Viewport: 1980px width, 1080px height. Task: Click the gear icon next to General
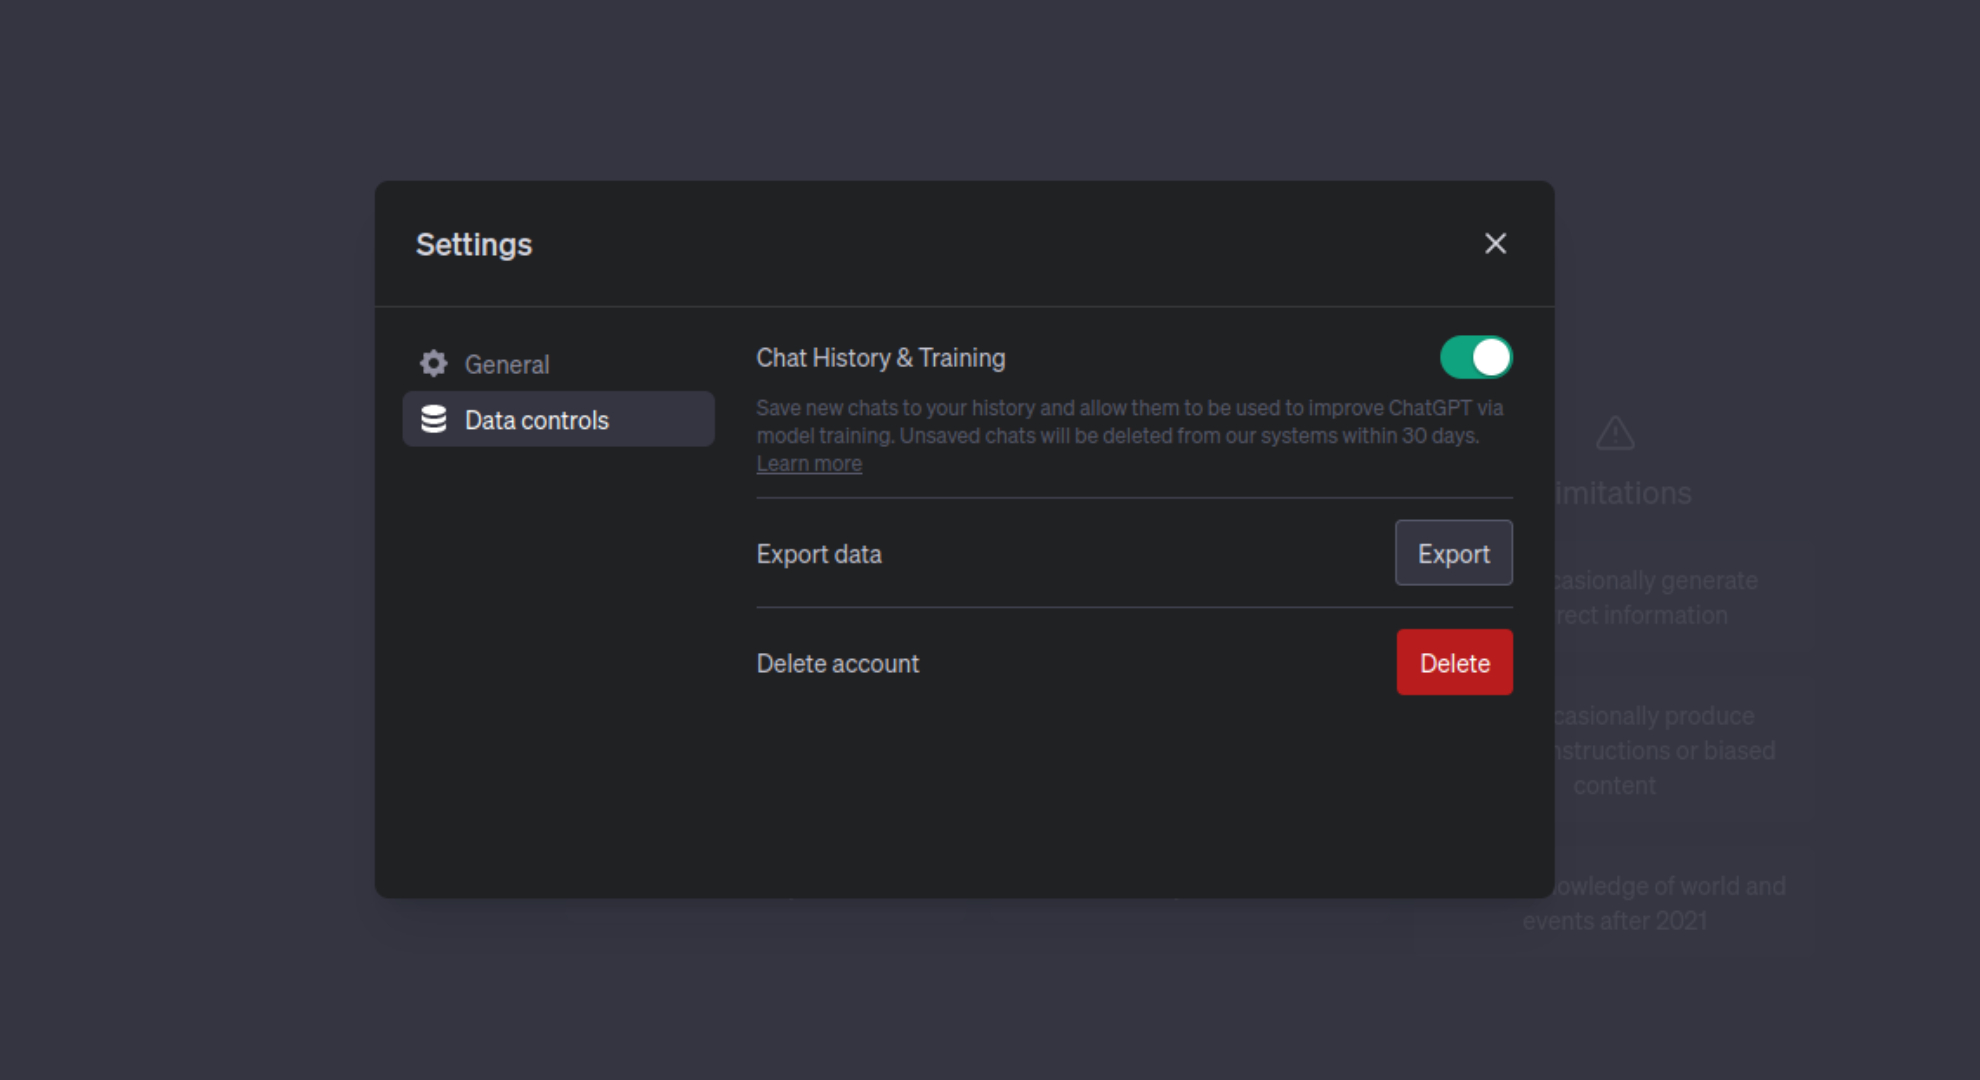pyautogui.click(x=433, y=363)
